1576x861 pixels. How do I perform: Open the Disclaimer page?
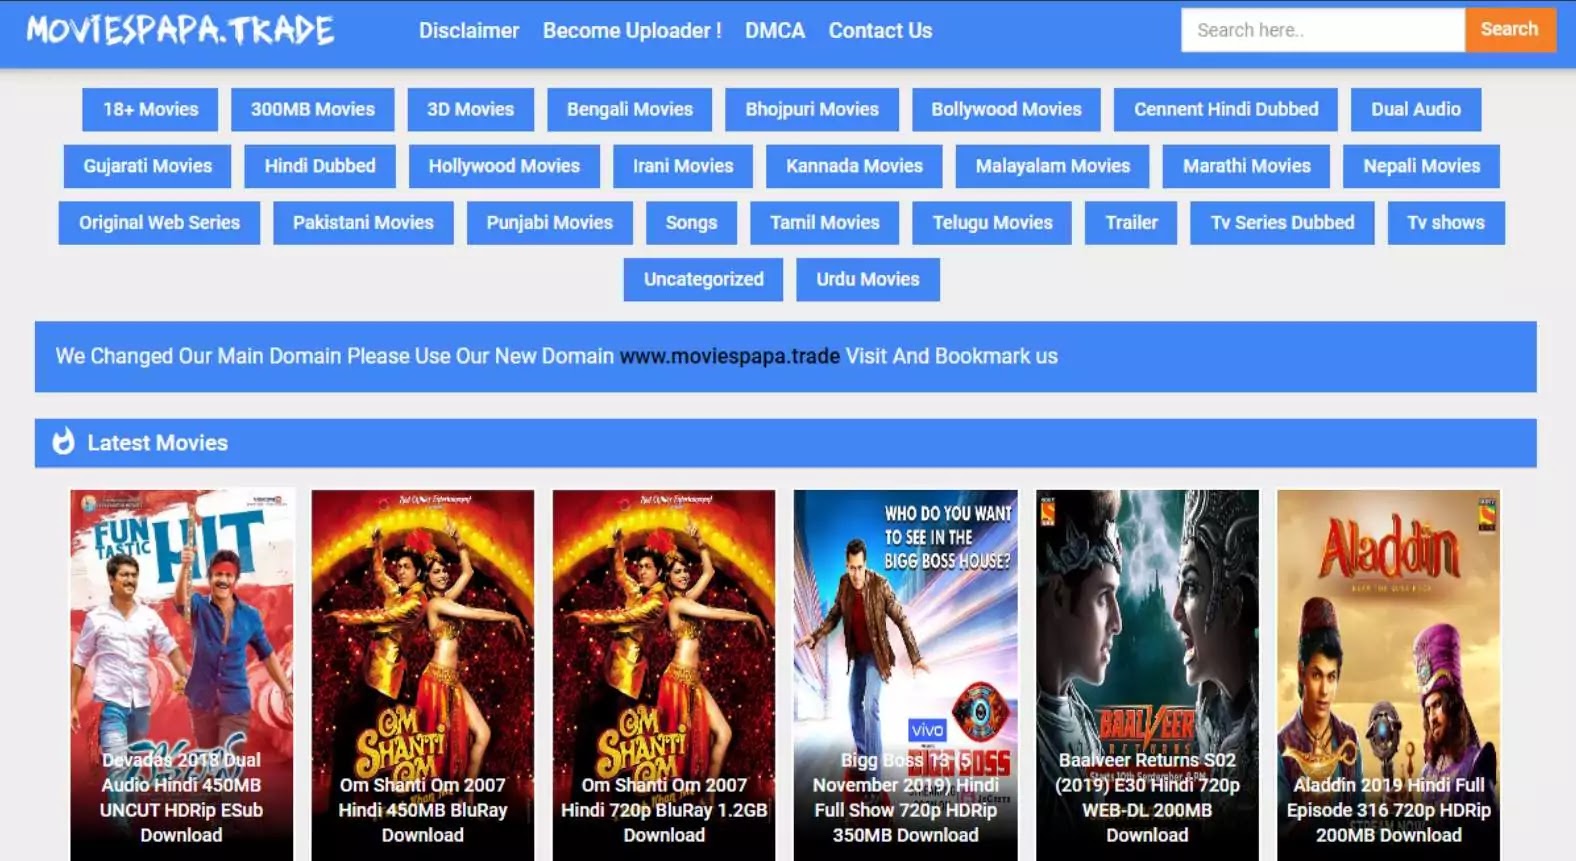click(468, 31)
